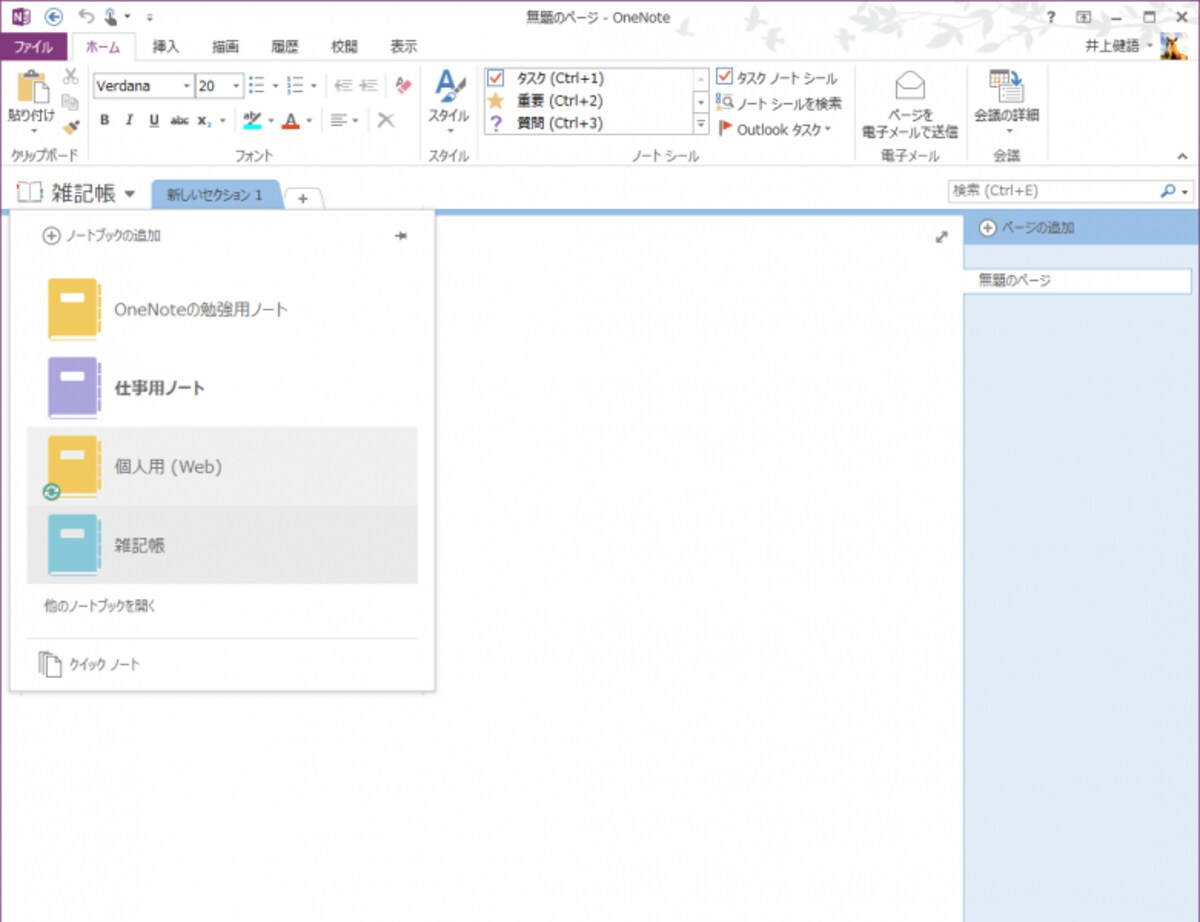Toggle bold formatting button
The width and height of the screenshot is (1200, 922).
(105, 120)
